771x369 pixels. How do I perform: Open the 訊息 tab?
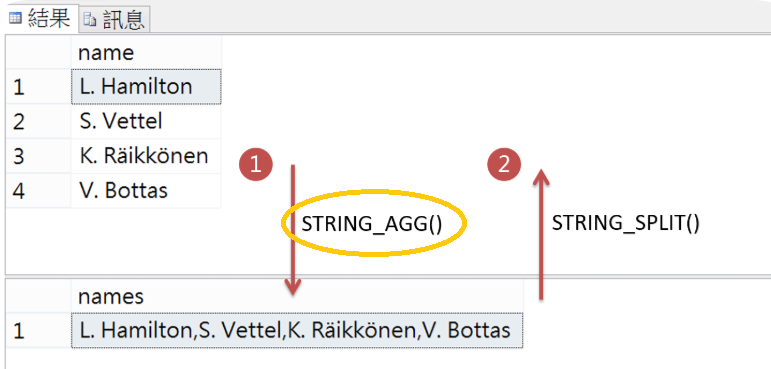(114, 20)
